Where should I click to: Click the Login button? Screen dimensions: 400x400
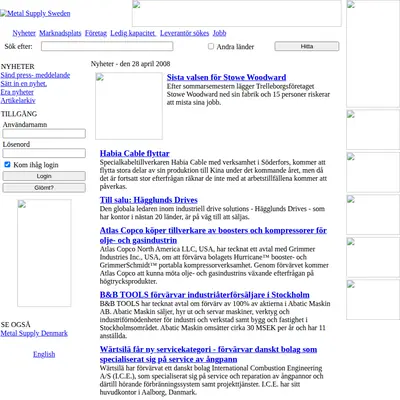click(44, 176)
